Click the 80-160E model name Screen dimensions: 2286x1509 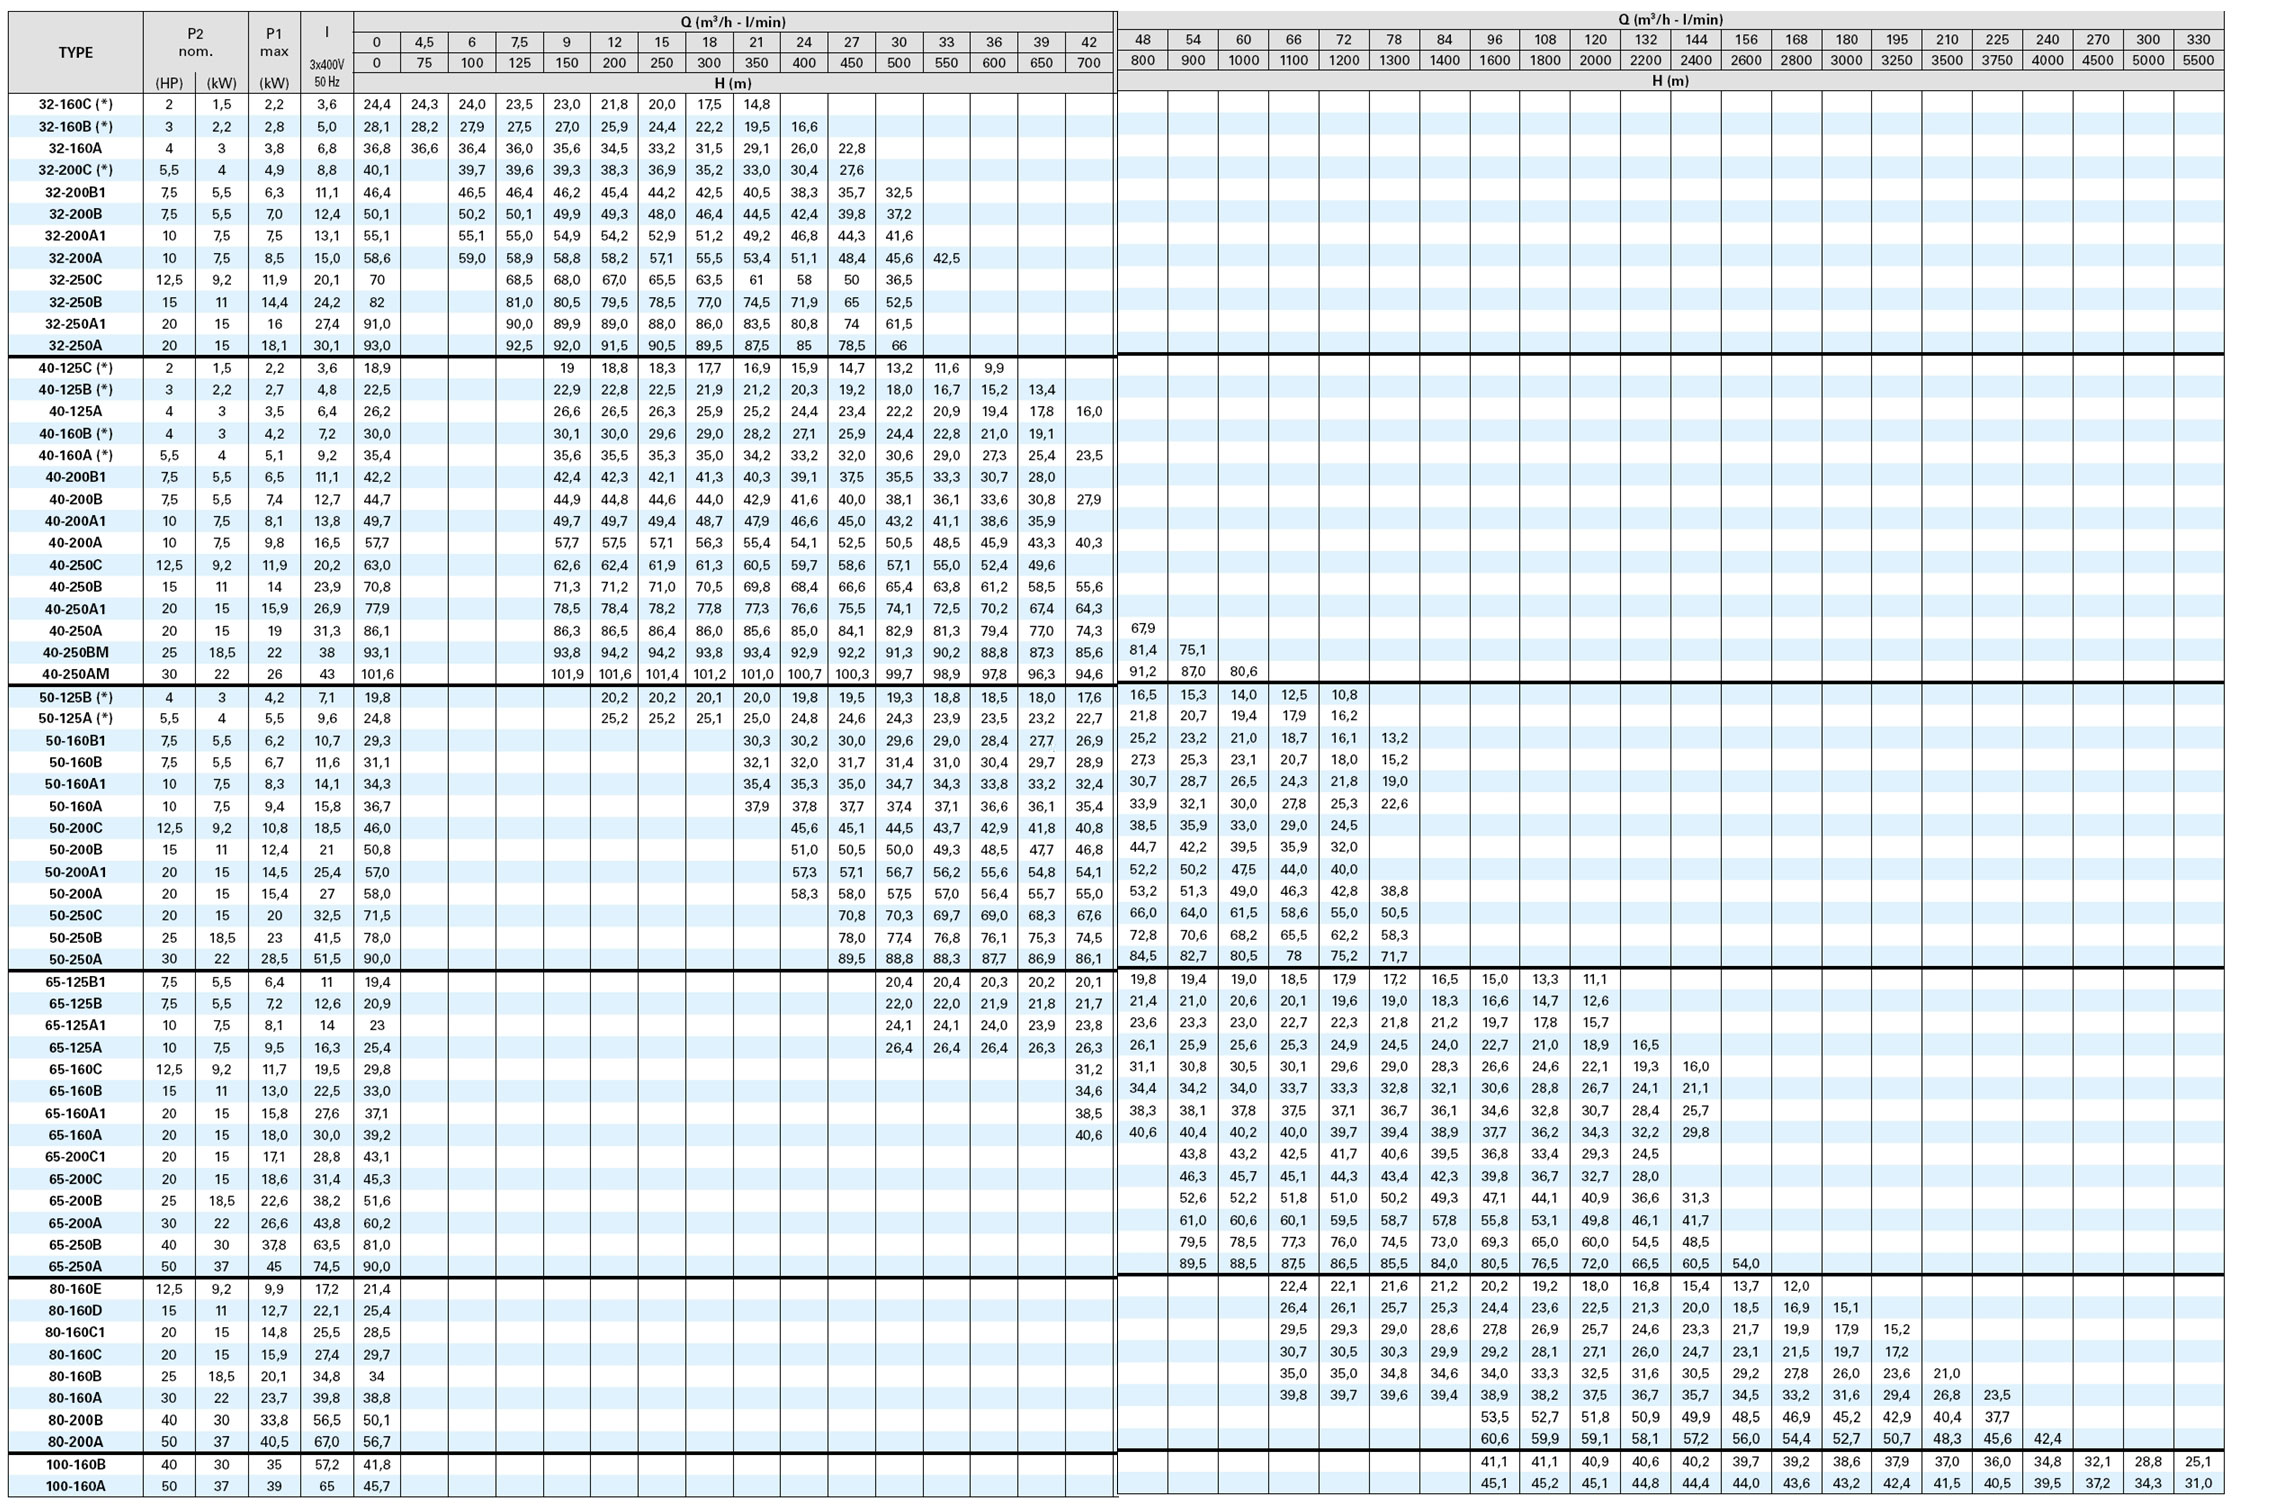[x=75, y=1289]
